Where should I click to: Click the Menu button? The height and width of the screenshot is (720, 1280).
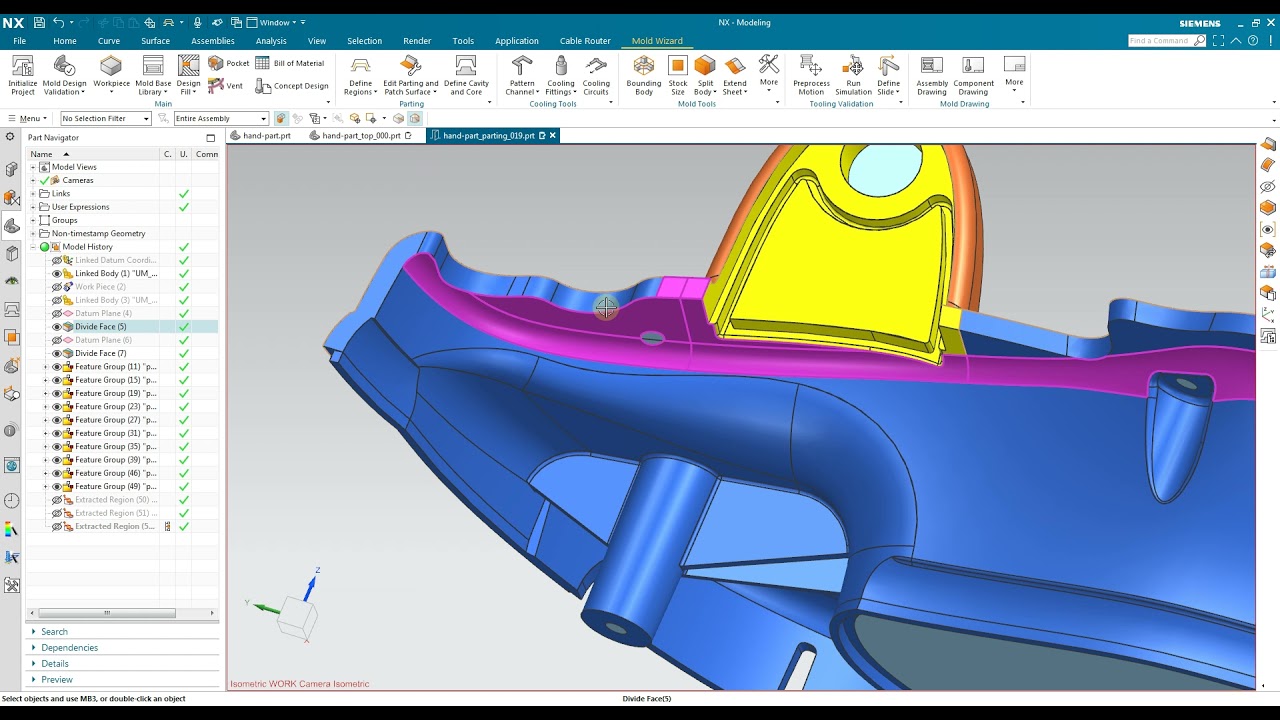(26, 118)
